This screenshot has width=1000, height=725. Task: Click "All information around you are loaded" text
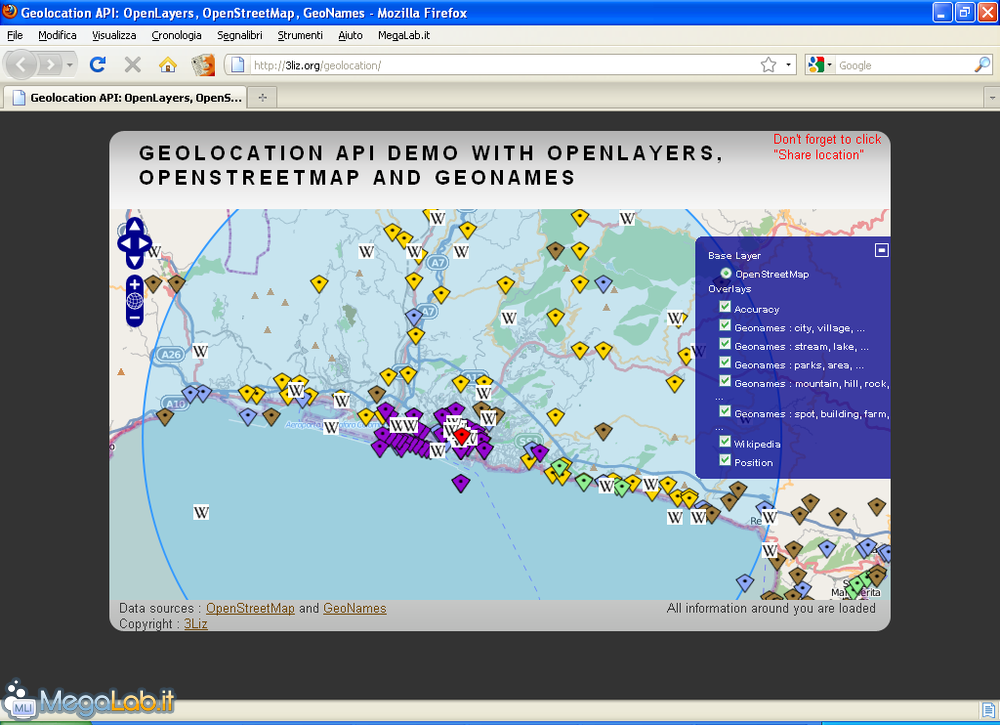pyautogui.click(x=771, y=608)
